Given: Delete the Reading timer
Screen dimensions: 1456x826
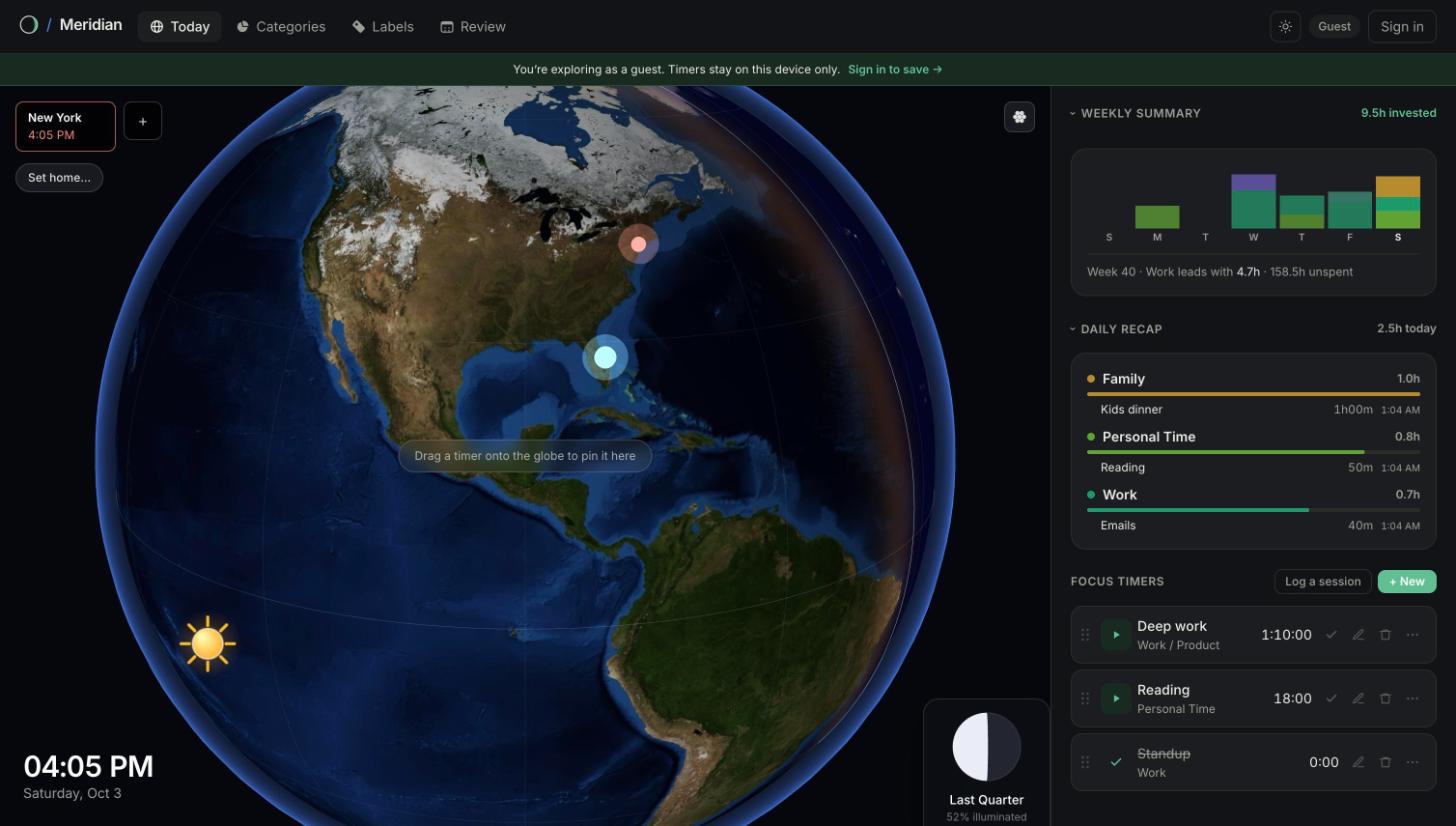Looking at the screenshot, I should (1385, 699).
